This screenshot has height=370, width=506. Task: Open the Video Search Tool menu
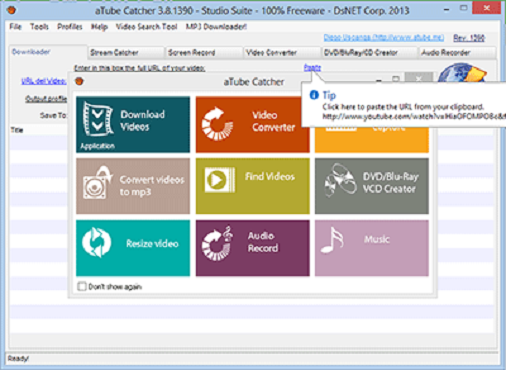point(146,26)
